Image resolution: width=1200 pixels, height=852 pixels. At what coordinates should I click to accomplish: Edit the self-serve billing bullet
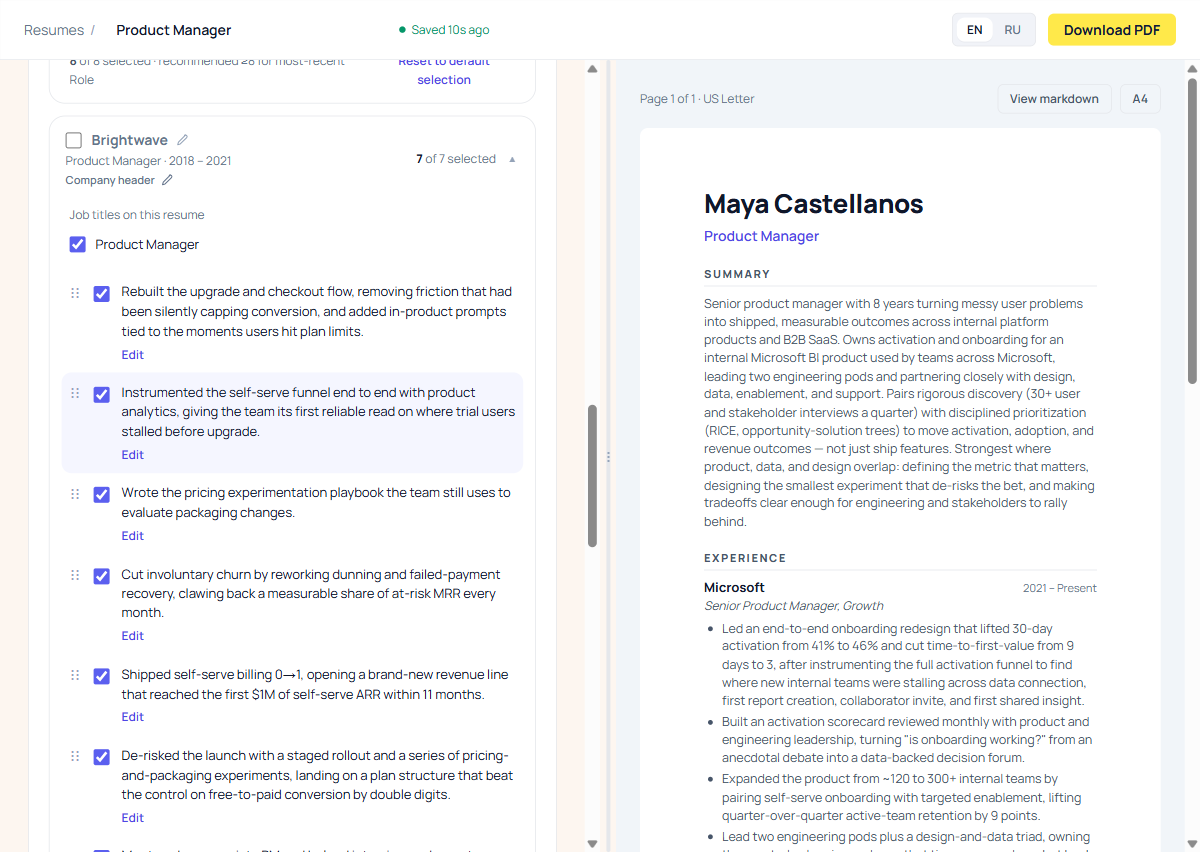click(x=133, y=717)
